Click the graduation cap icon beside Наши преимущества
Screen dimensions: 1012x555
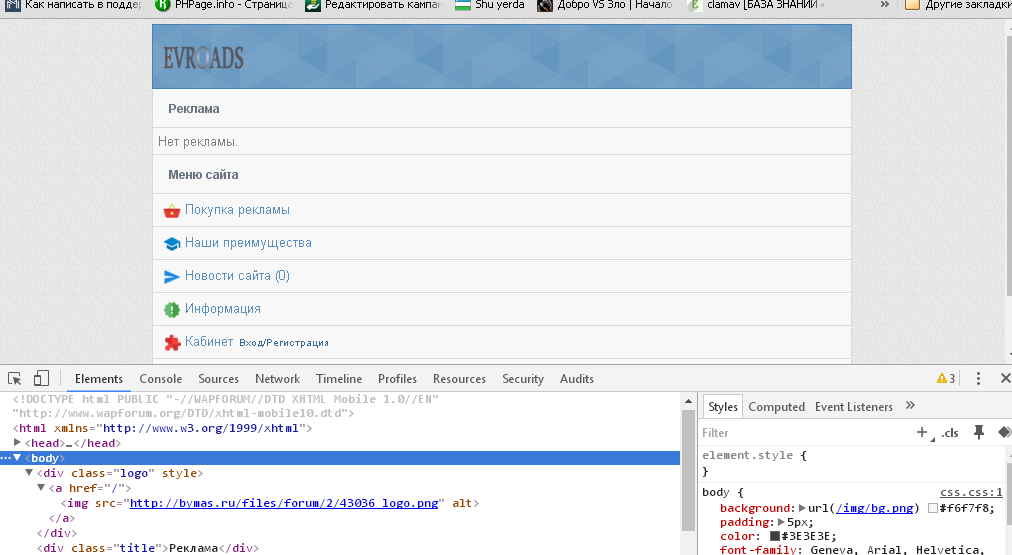pyautogui.click(x=171, y=244)
